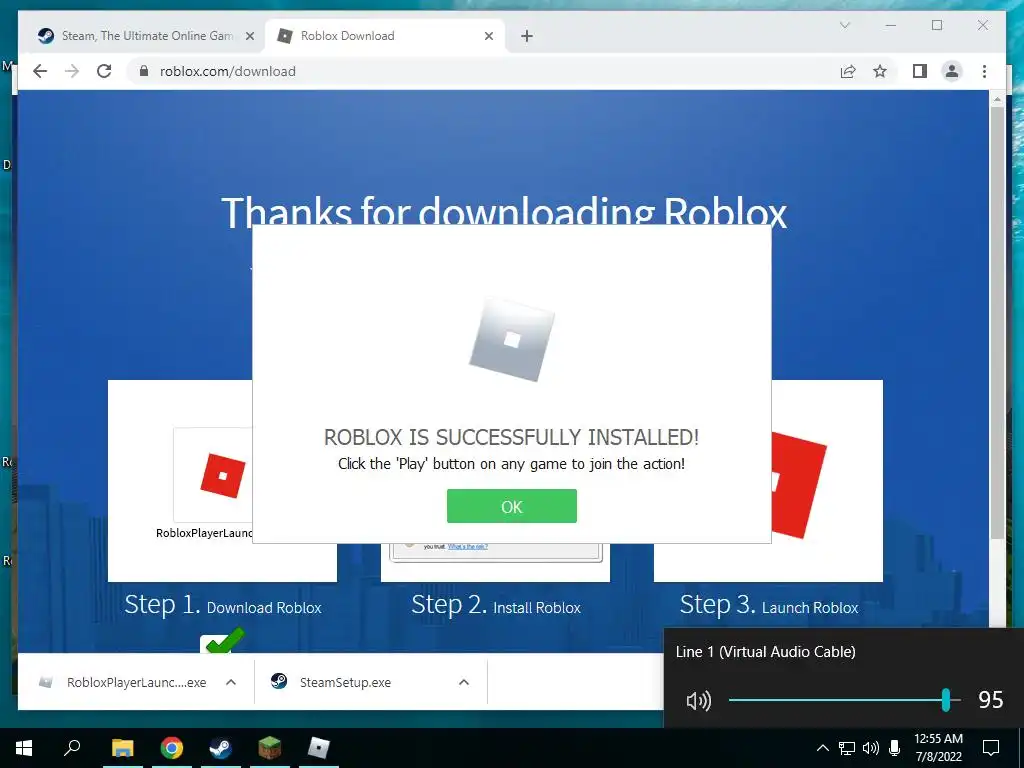Open a new browser tab
The width and height of the screenshot is (1024, 768).
pyautogui.click(x=527, y=36)
